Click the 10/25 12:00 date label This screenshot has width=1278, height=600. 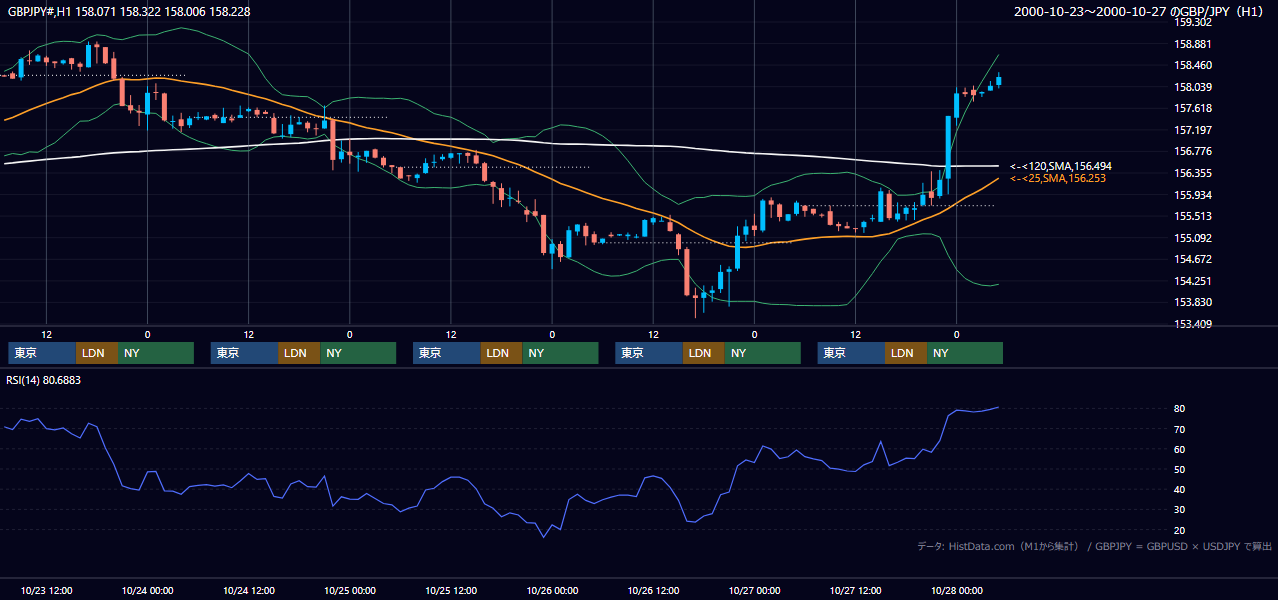point(451,590)
